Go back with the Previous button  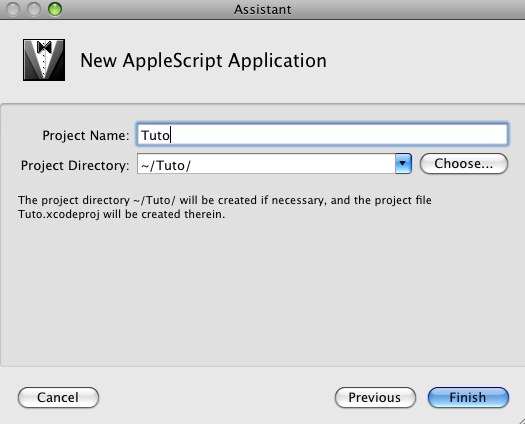pyautogui.click(x=375, y=398)
